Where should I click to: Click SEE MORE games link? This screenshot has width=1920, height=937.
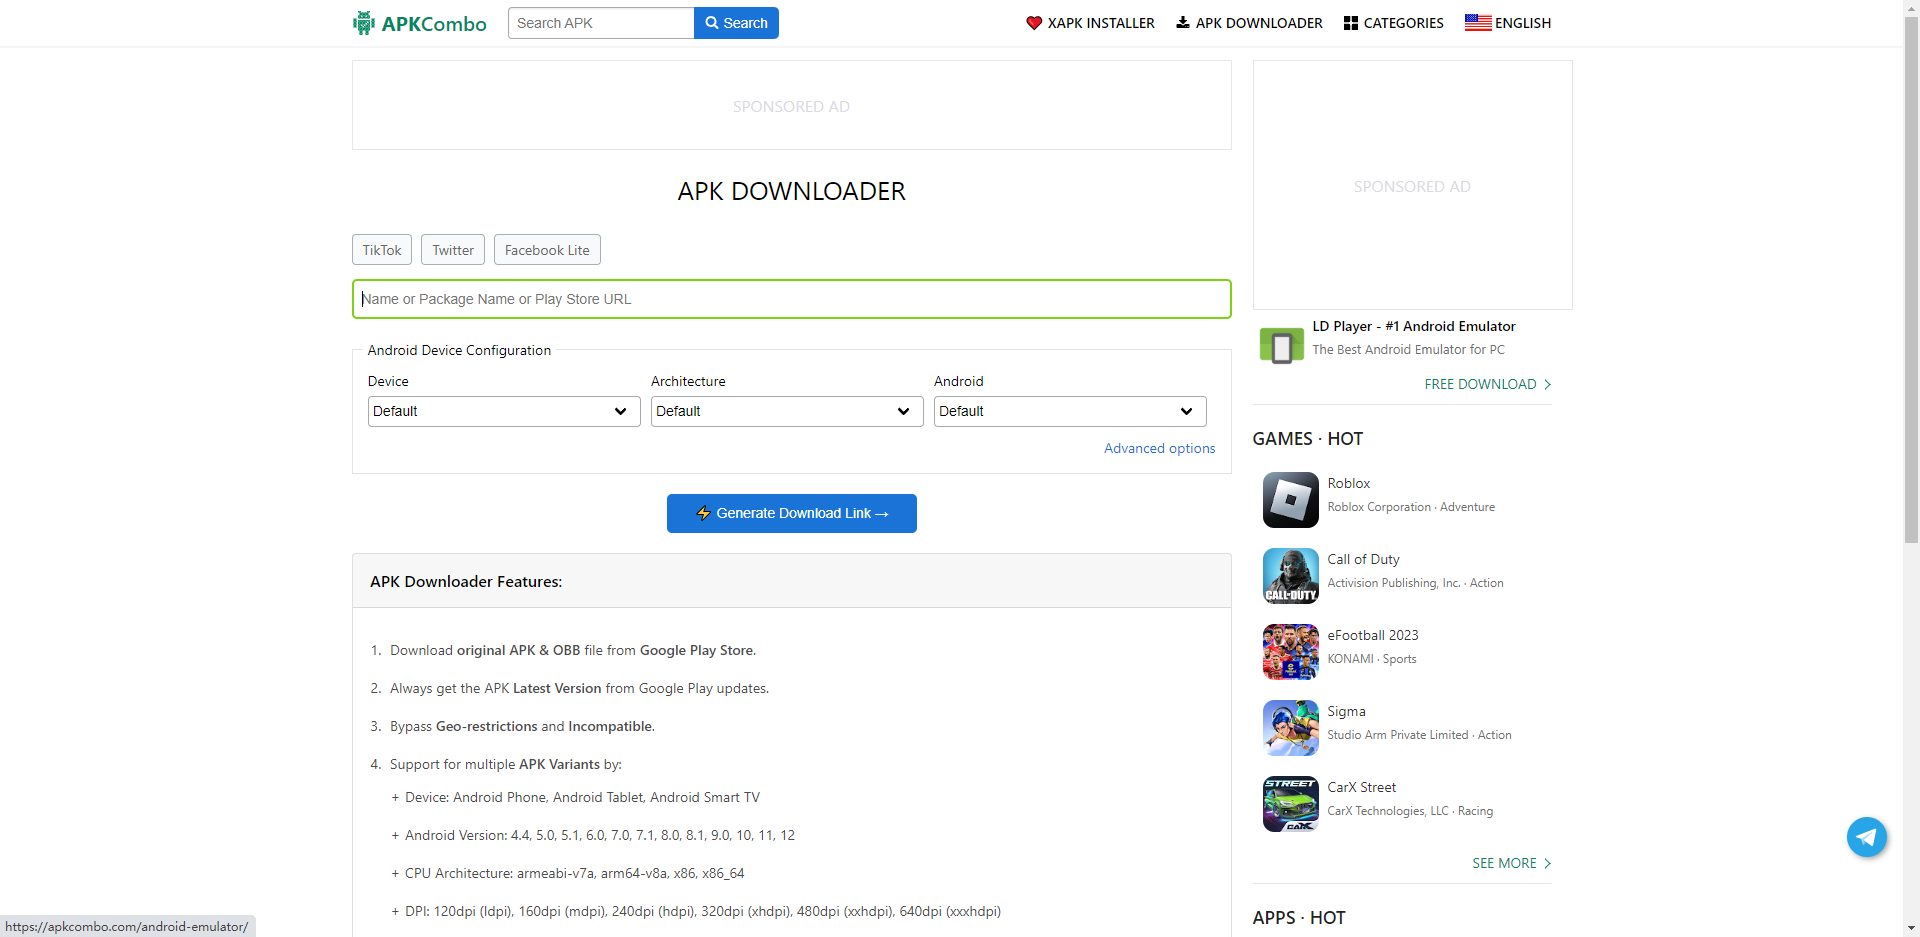tap(1512, 863)
